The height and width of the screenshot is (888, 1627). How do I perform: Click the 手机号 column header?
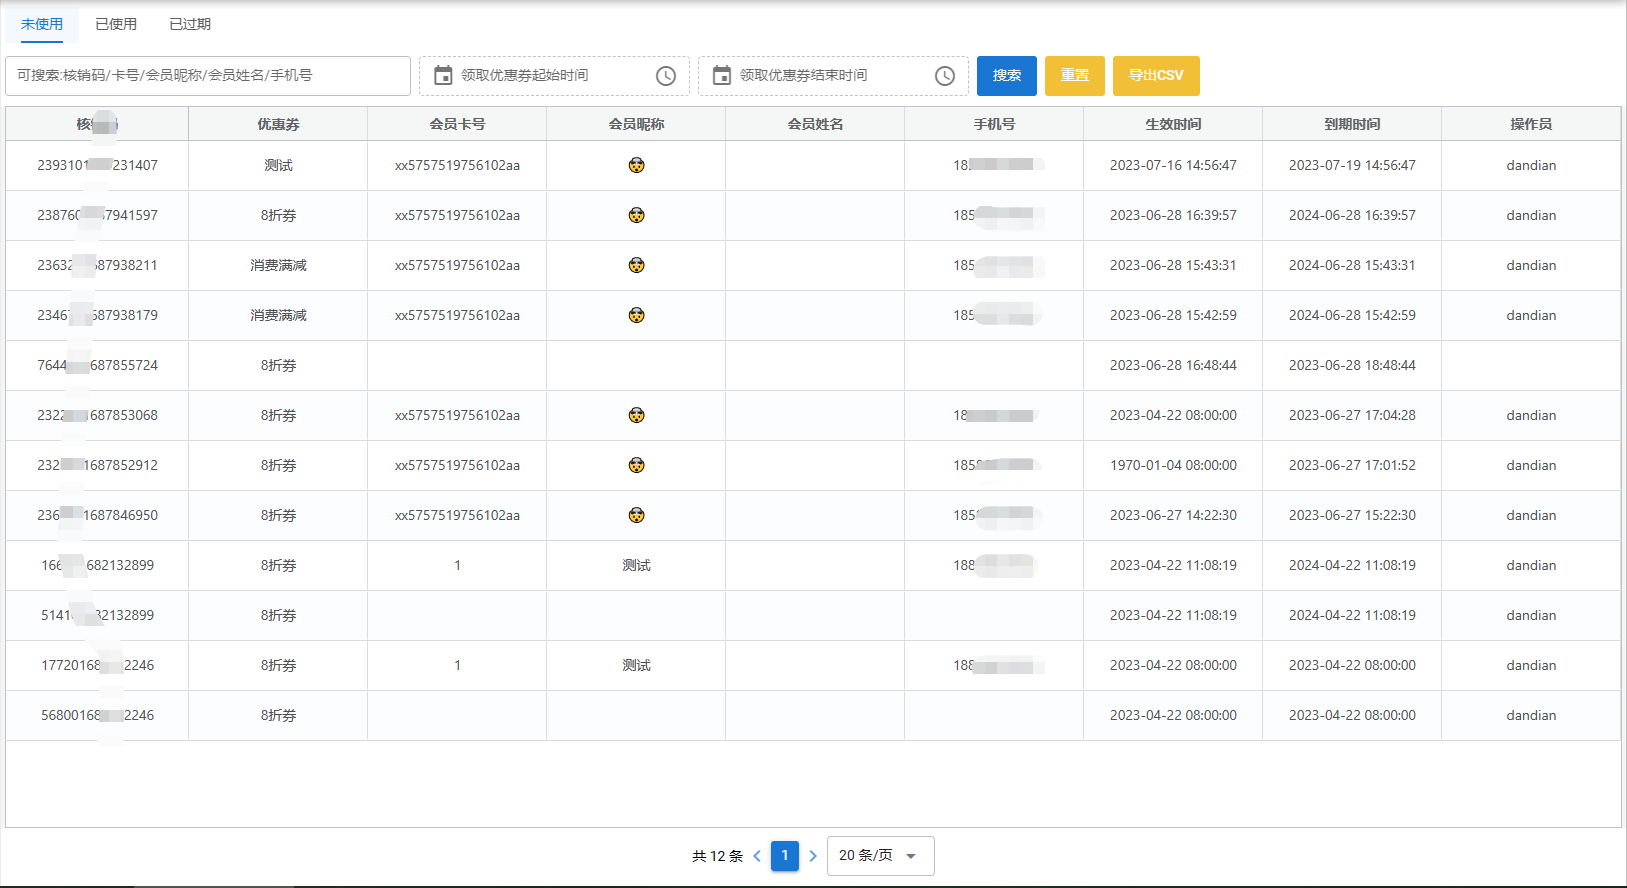pos(994,124)
